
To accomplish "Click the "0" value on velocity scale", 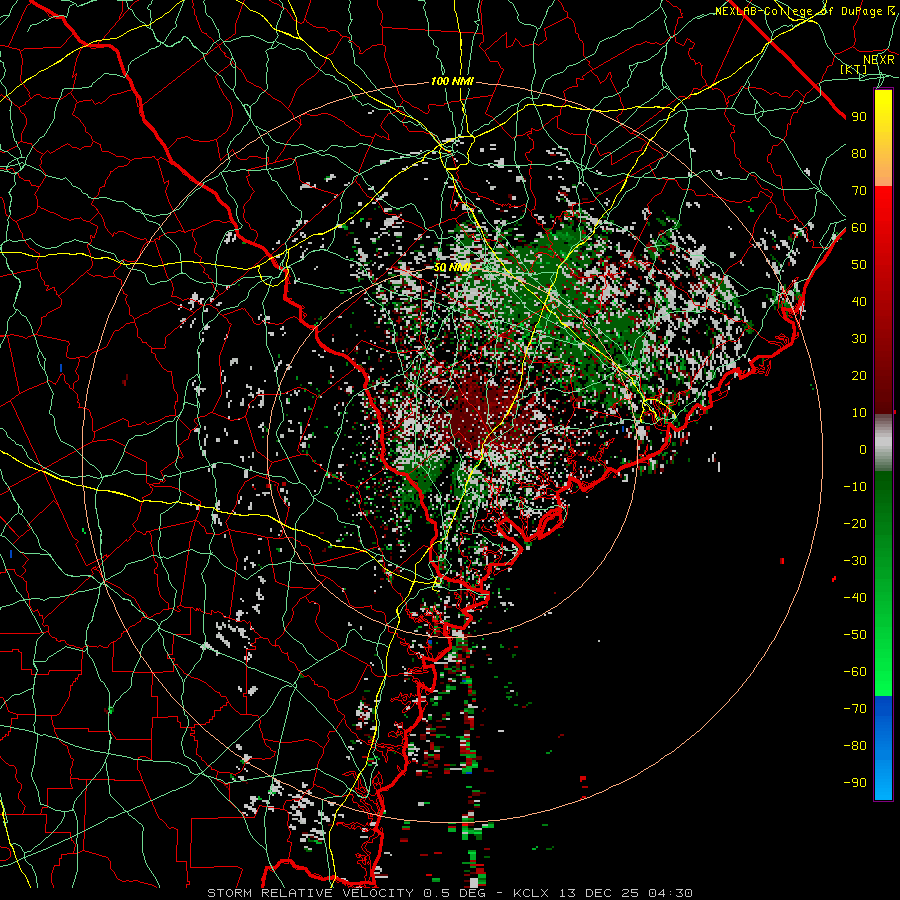I will (x=863, y=449).
